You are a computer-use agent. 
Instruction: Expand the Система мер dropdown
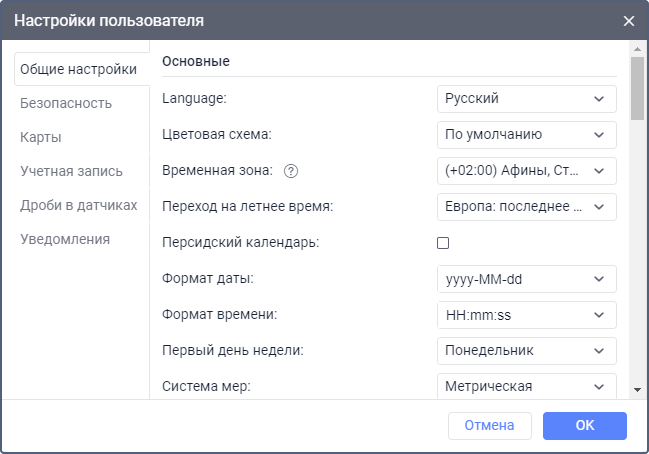click(527, 386)
